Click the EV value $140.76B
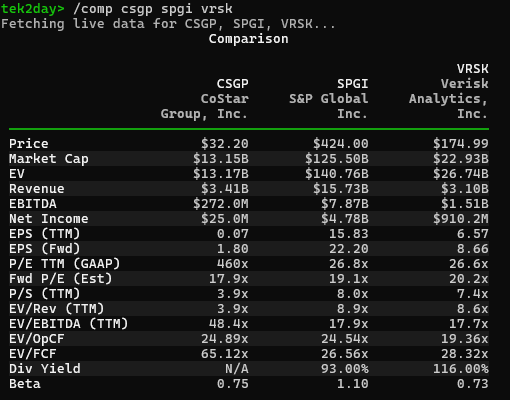The image size is (510, 400). 337,174
